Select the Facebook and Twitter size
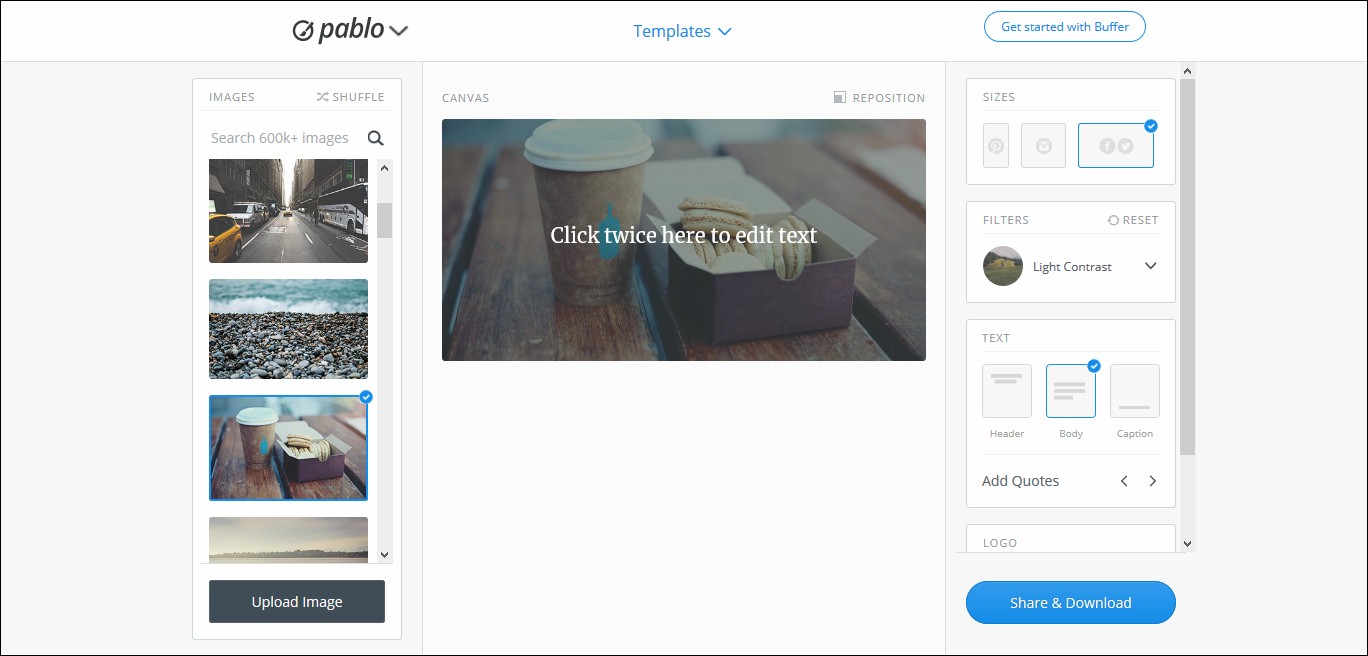This screenshot has height=656, width=1368. click(x=1116, y=145)
